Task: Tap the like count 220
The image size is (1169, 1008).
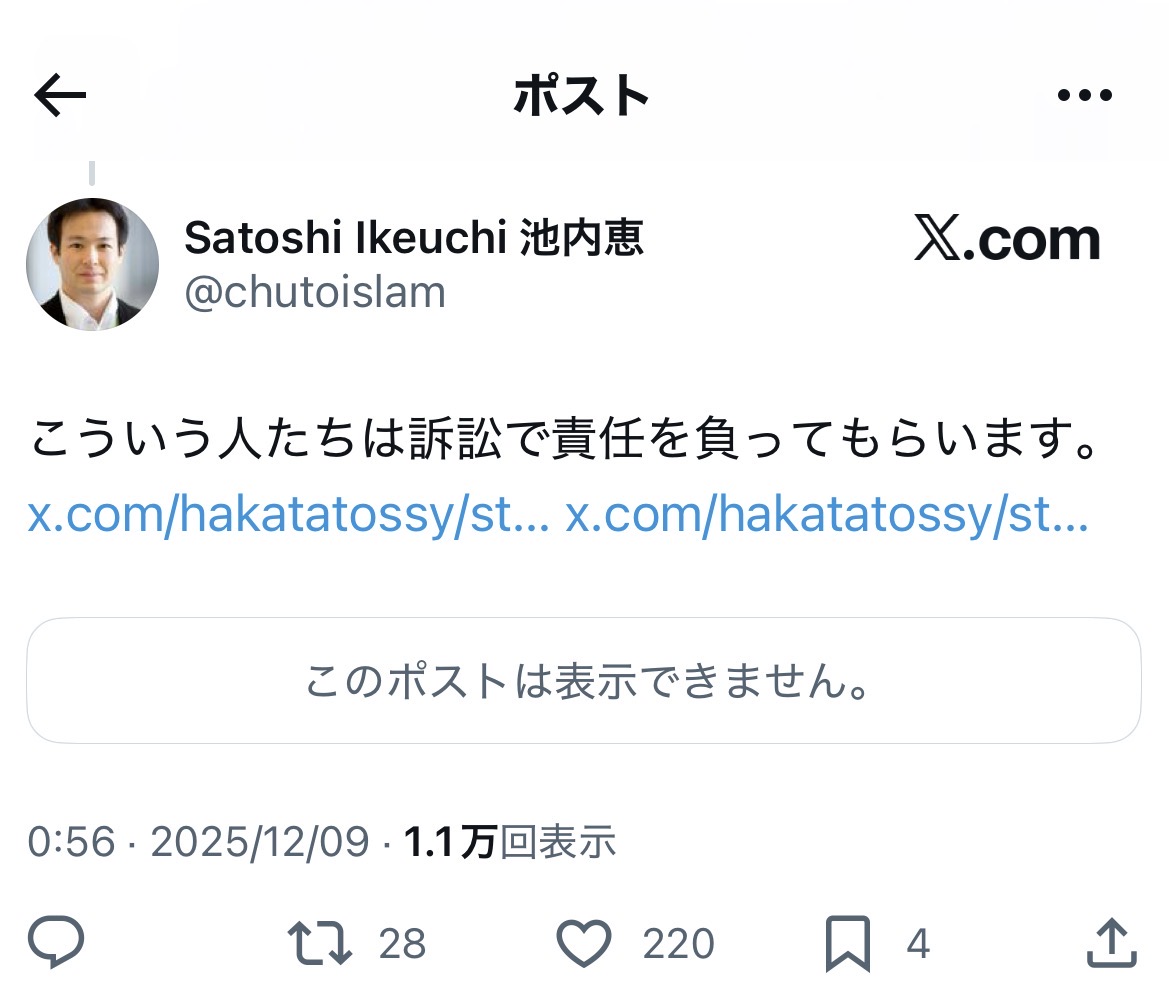Action: tap(678, 944)
